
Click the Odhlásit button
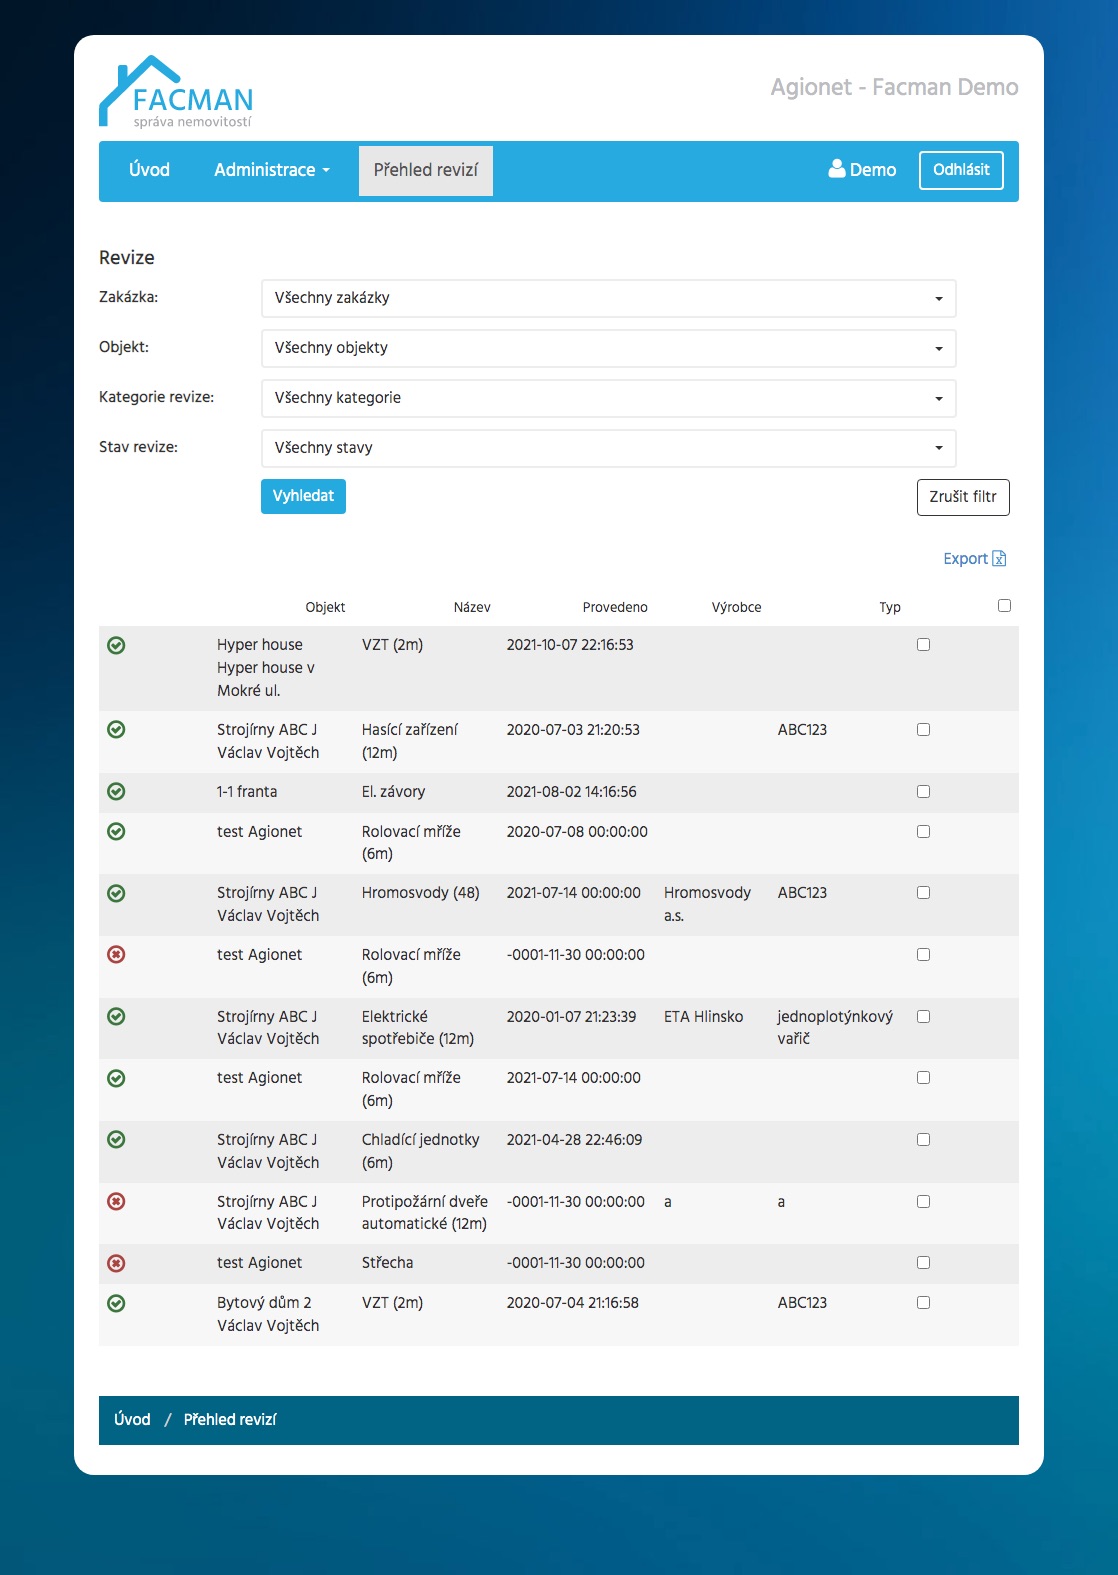[961, 170]
